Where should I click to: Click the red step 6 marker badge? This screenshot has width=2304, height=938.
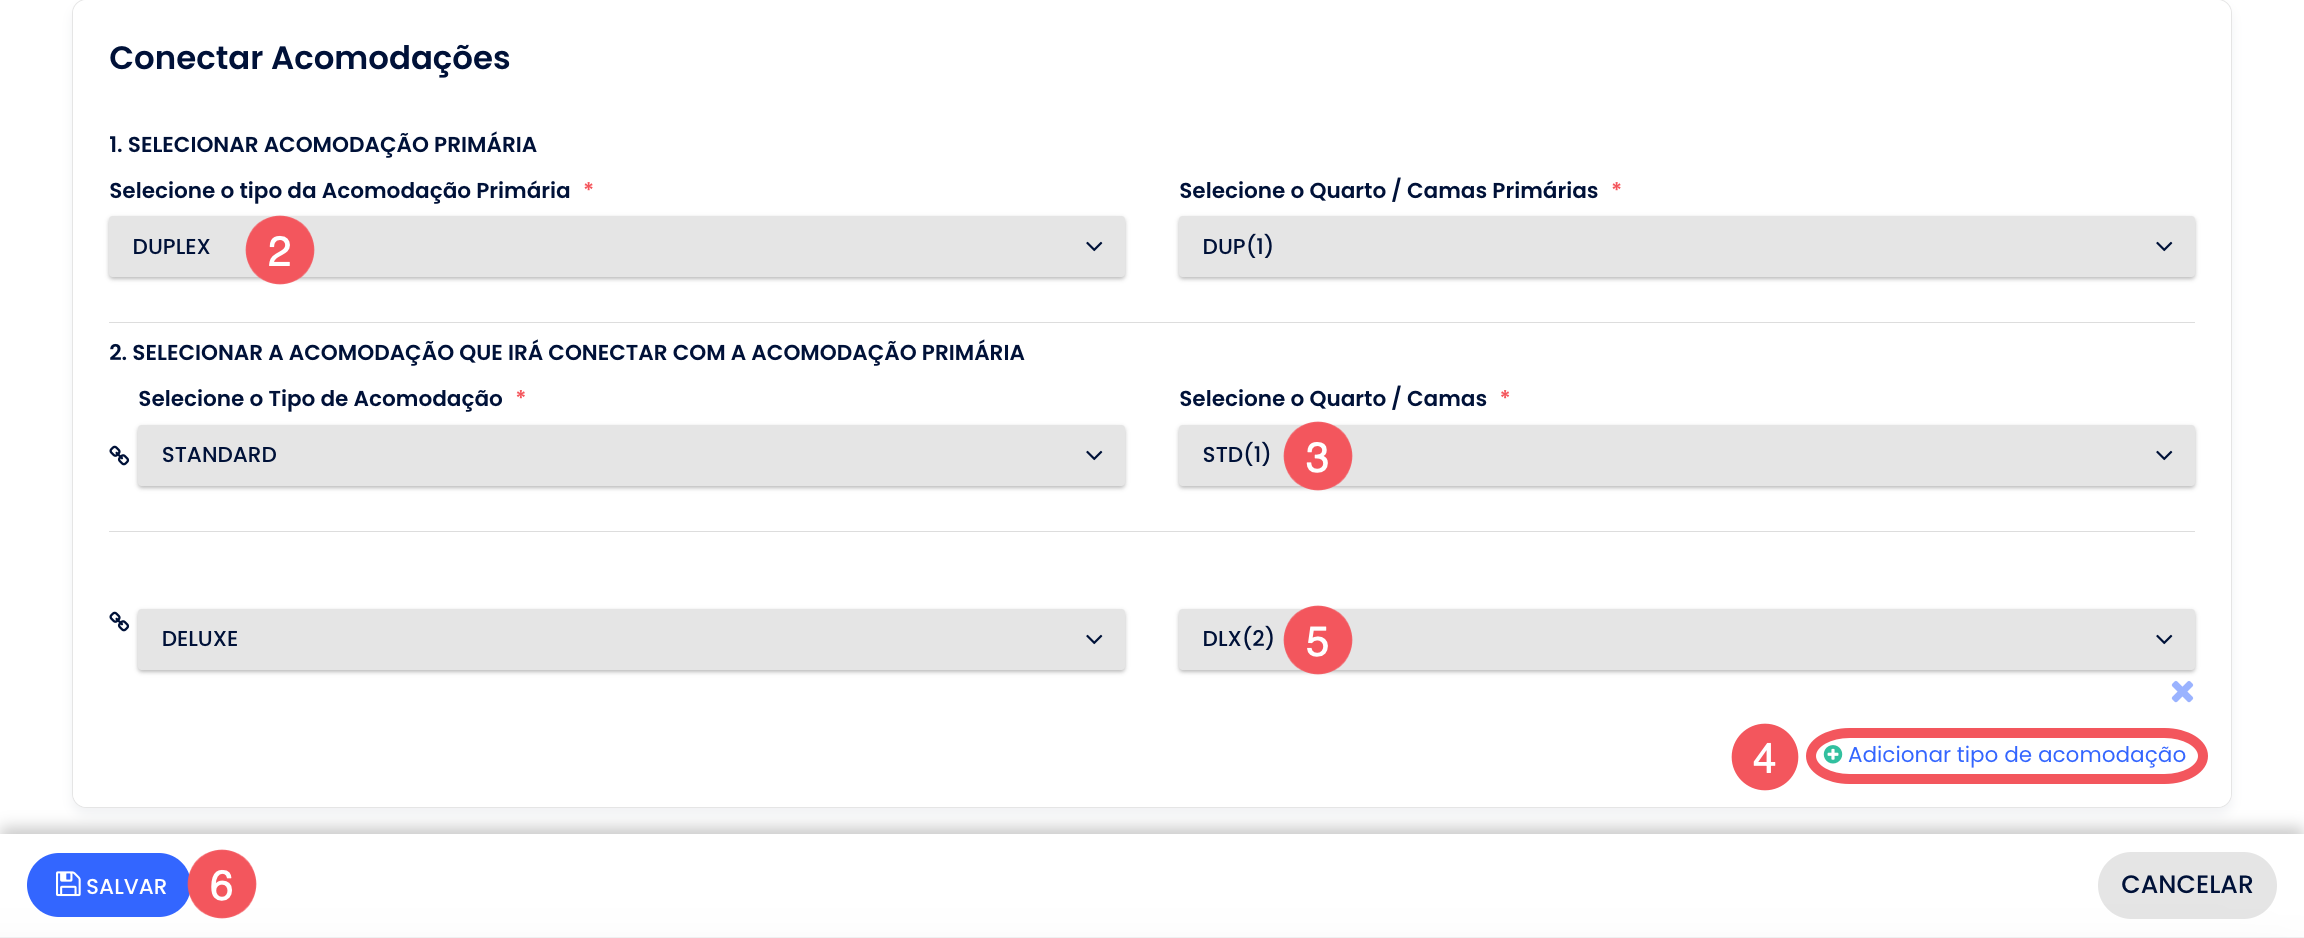[222, 884]
